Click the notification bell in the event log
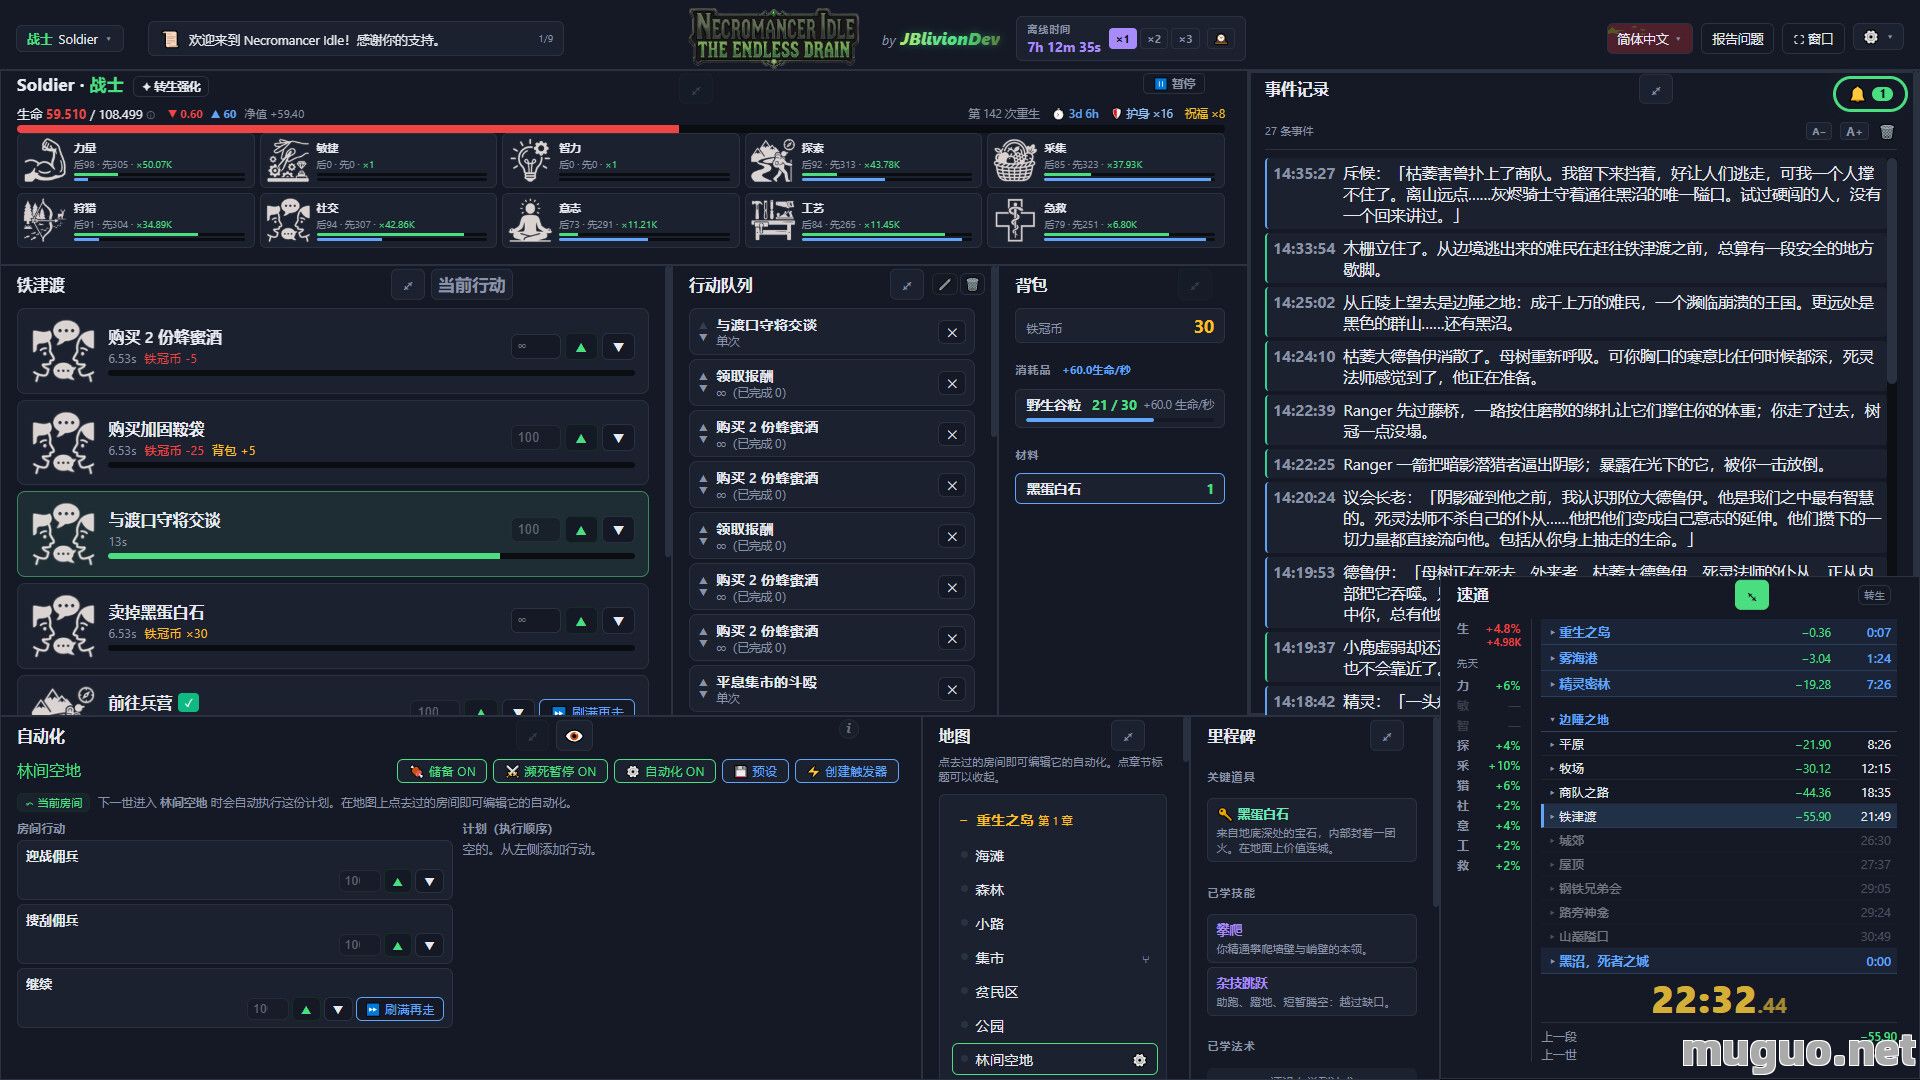The image size is (1920, 1080). 1869,94
